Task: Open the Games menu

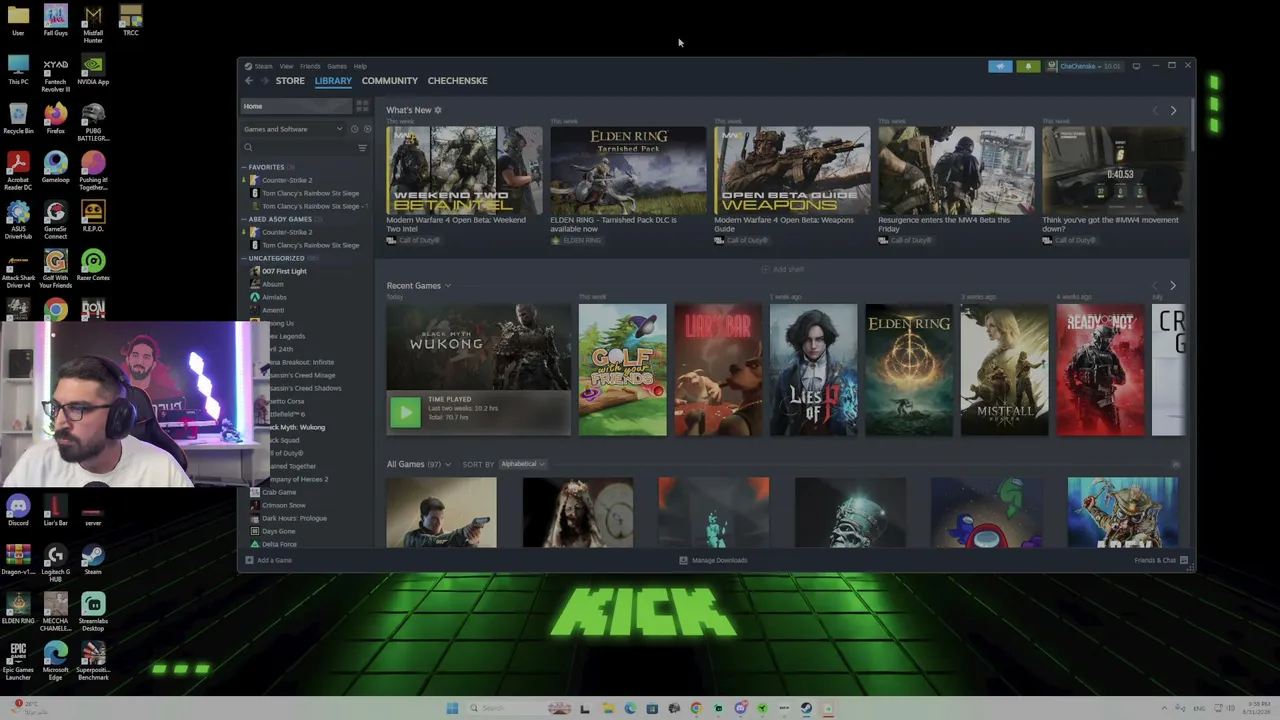Action: coord(337,66)
